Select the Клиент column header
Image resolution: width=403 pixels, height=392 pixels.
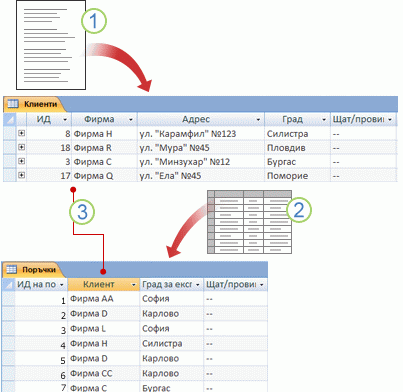104,284
